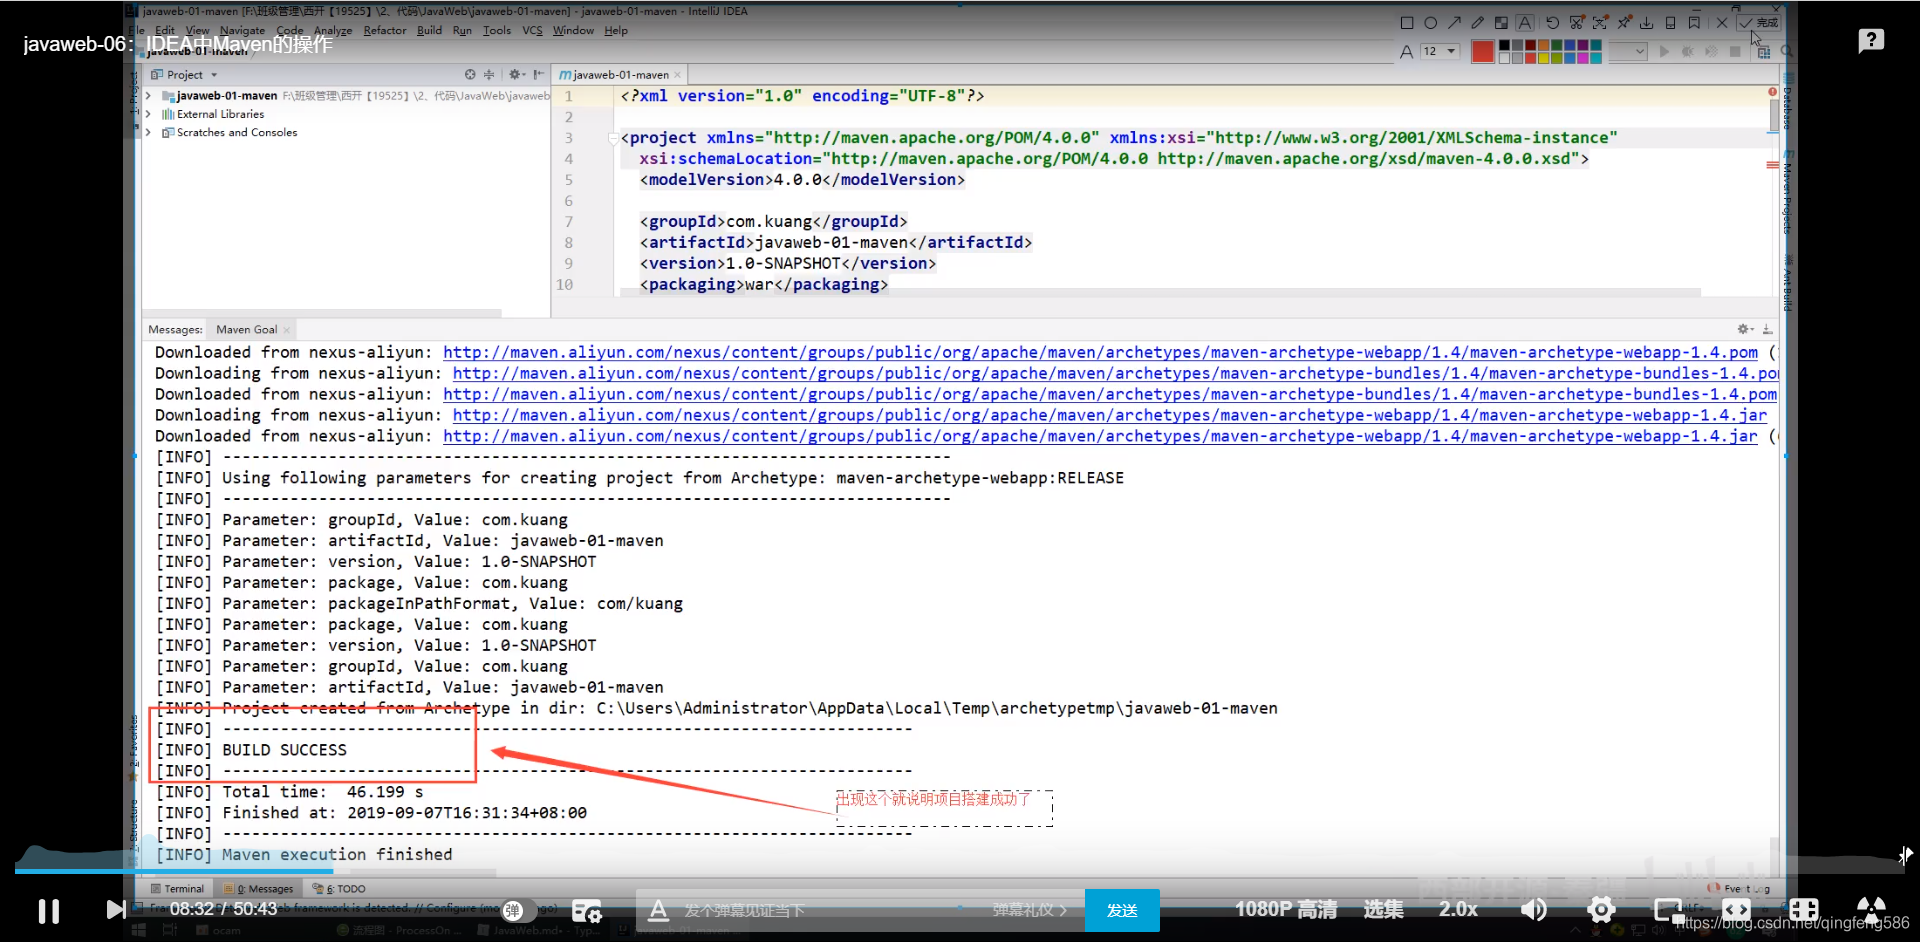Image resolution: width=1920 pixels, height=942 pixels.
Task: Open the 0: Messages tool tab
Action: [x=259, y=888]
